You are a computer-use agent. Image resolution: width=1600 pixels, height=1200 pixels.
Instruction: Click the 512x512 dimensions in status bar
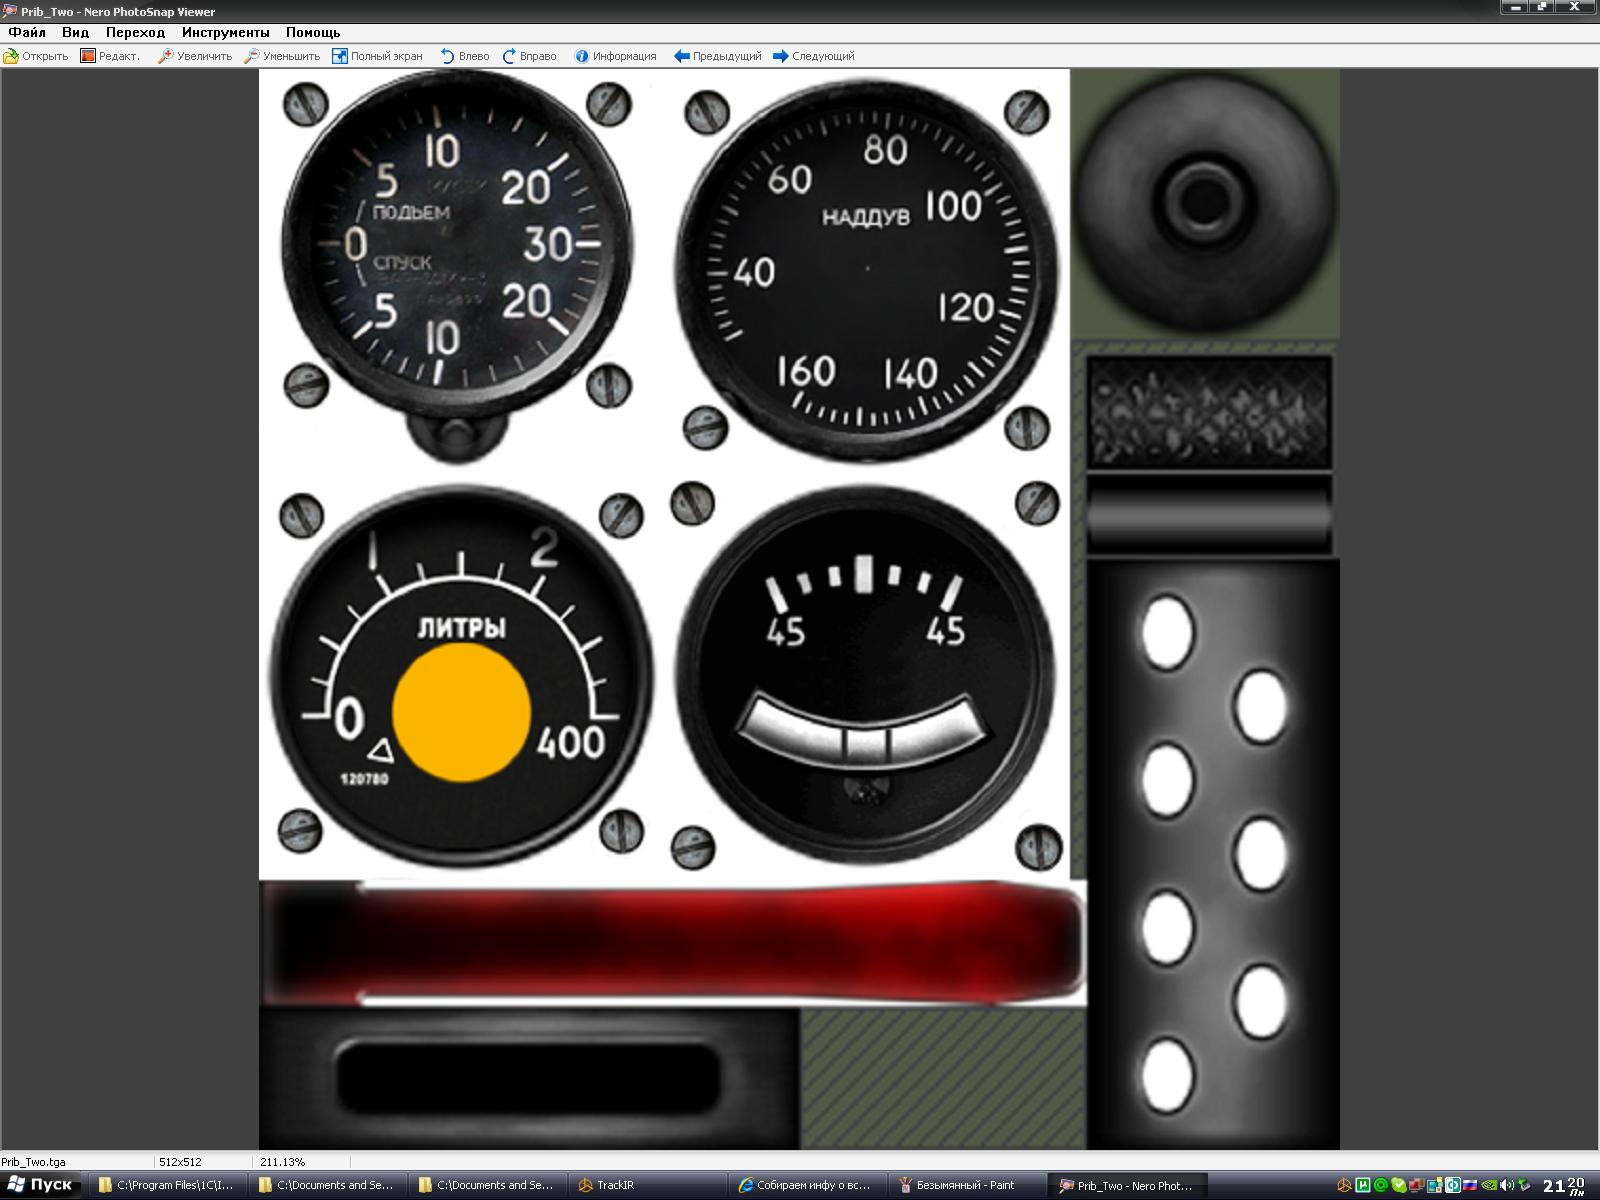(180, 1162)
